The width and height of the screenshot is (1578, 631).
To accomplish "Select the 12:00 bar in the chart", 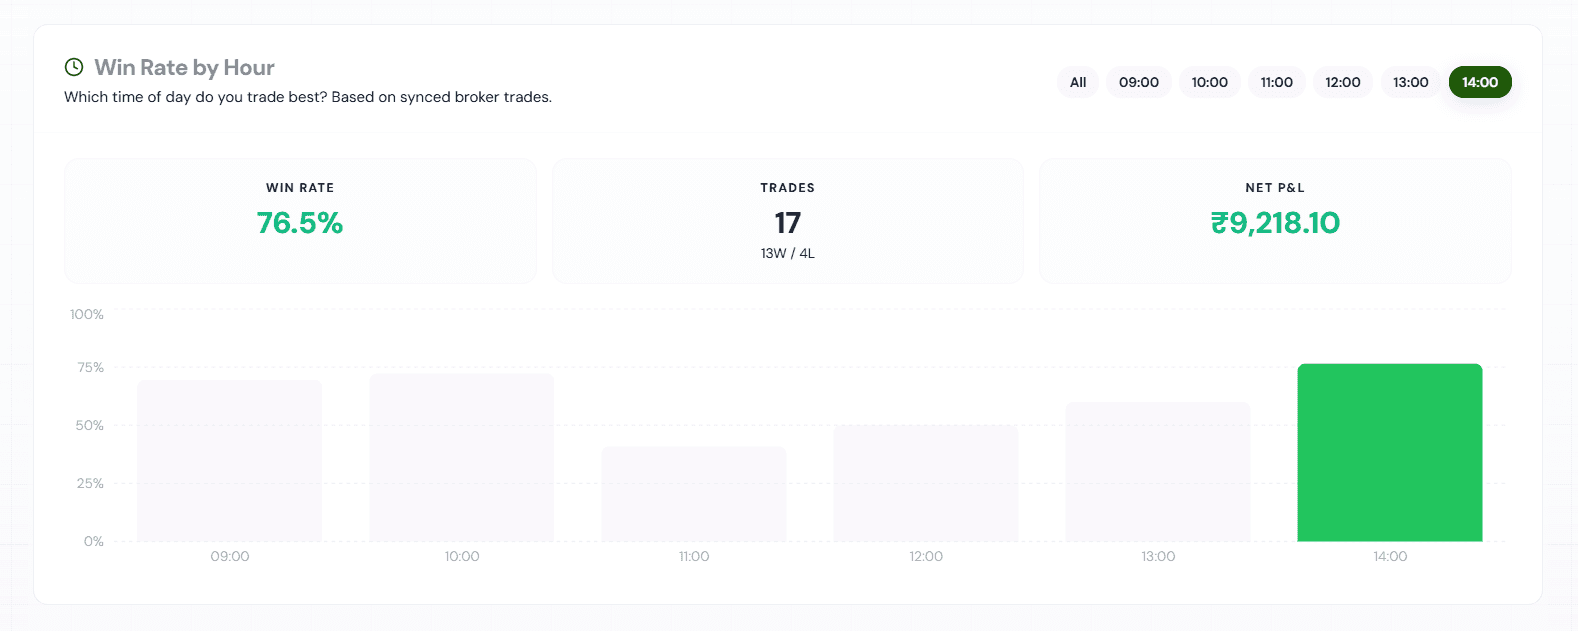I will pos(926,483).
